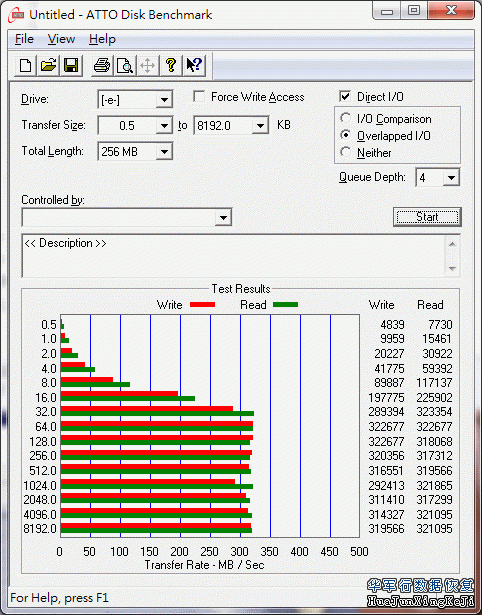Click the 'For Help, press F1' status text

click(x=59, y=598)
